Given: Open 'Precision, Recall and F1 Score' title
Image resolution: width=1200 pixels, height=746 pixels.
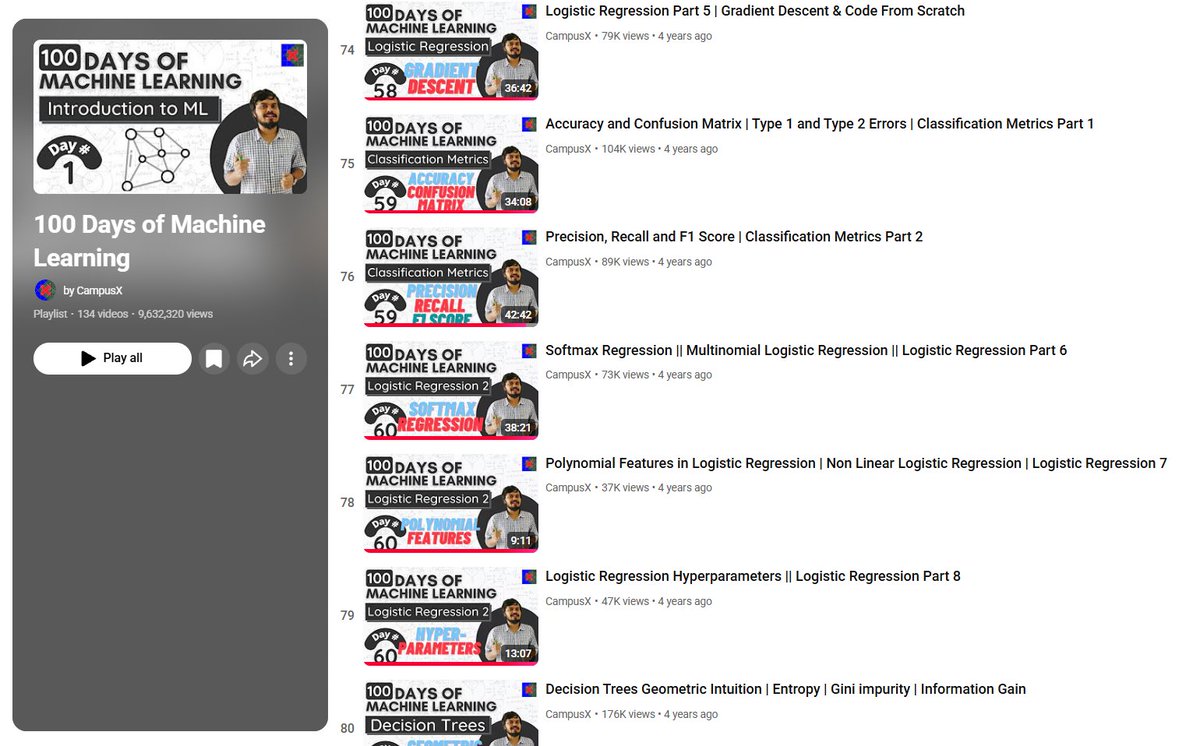Looking at the screenshot, I should (734, 237).
